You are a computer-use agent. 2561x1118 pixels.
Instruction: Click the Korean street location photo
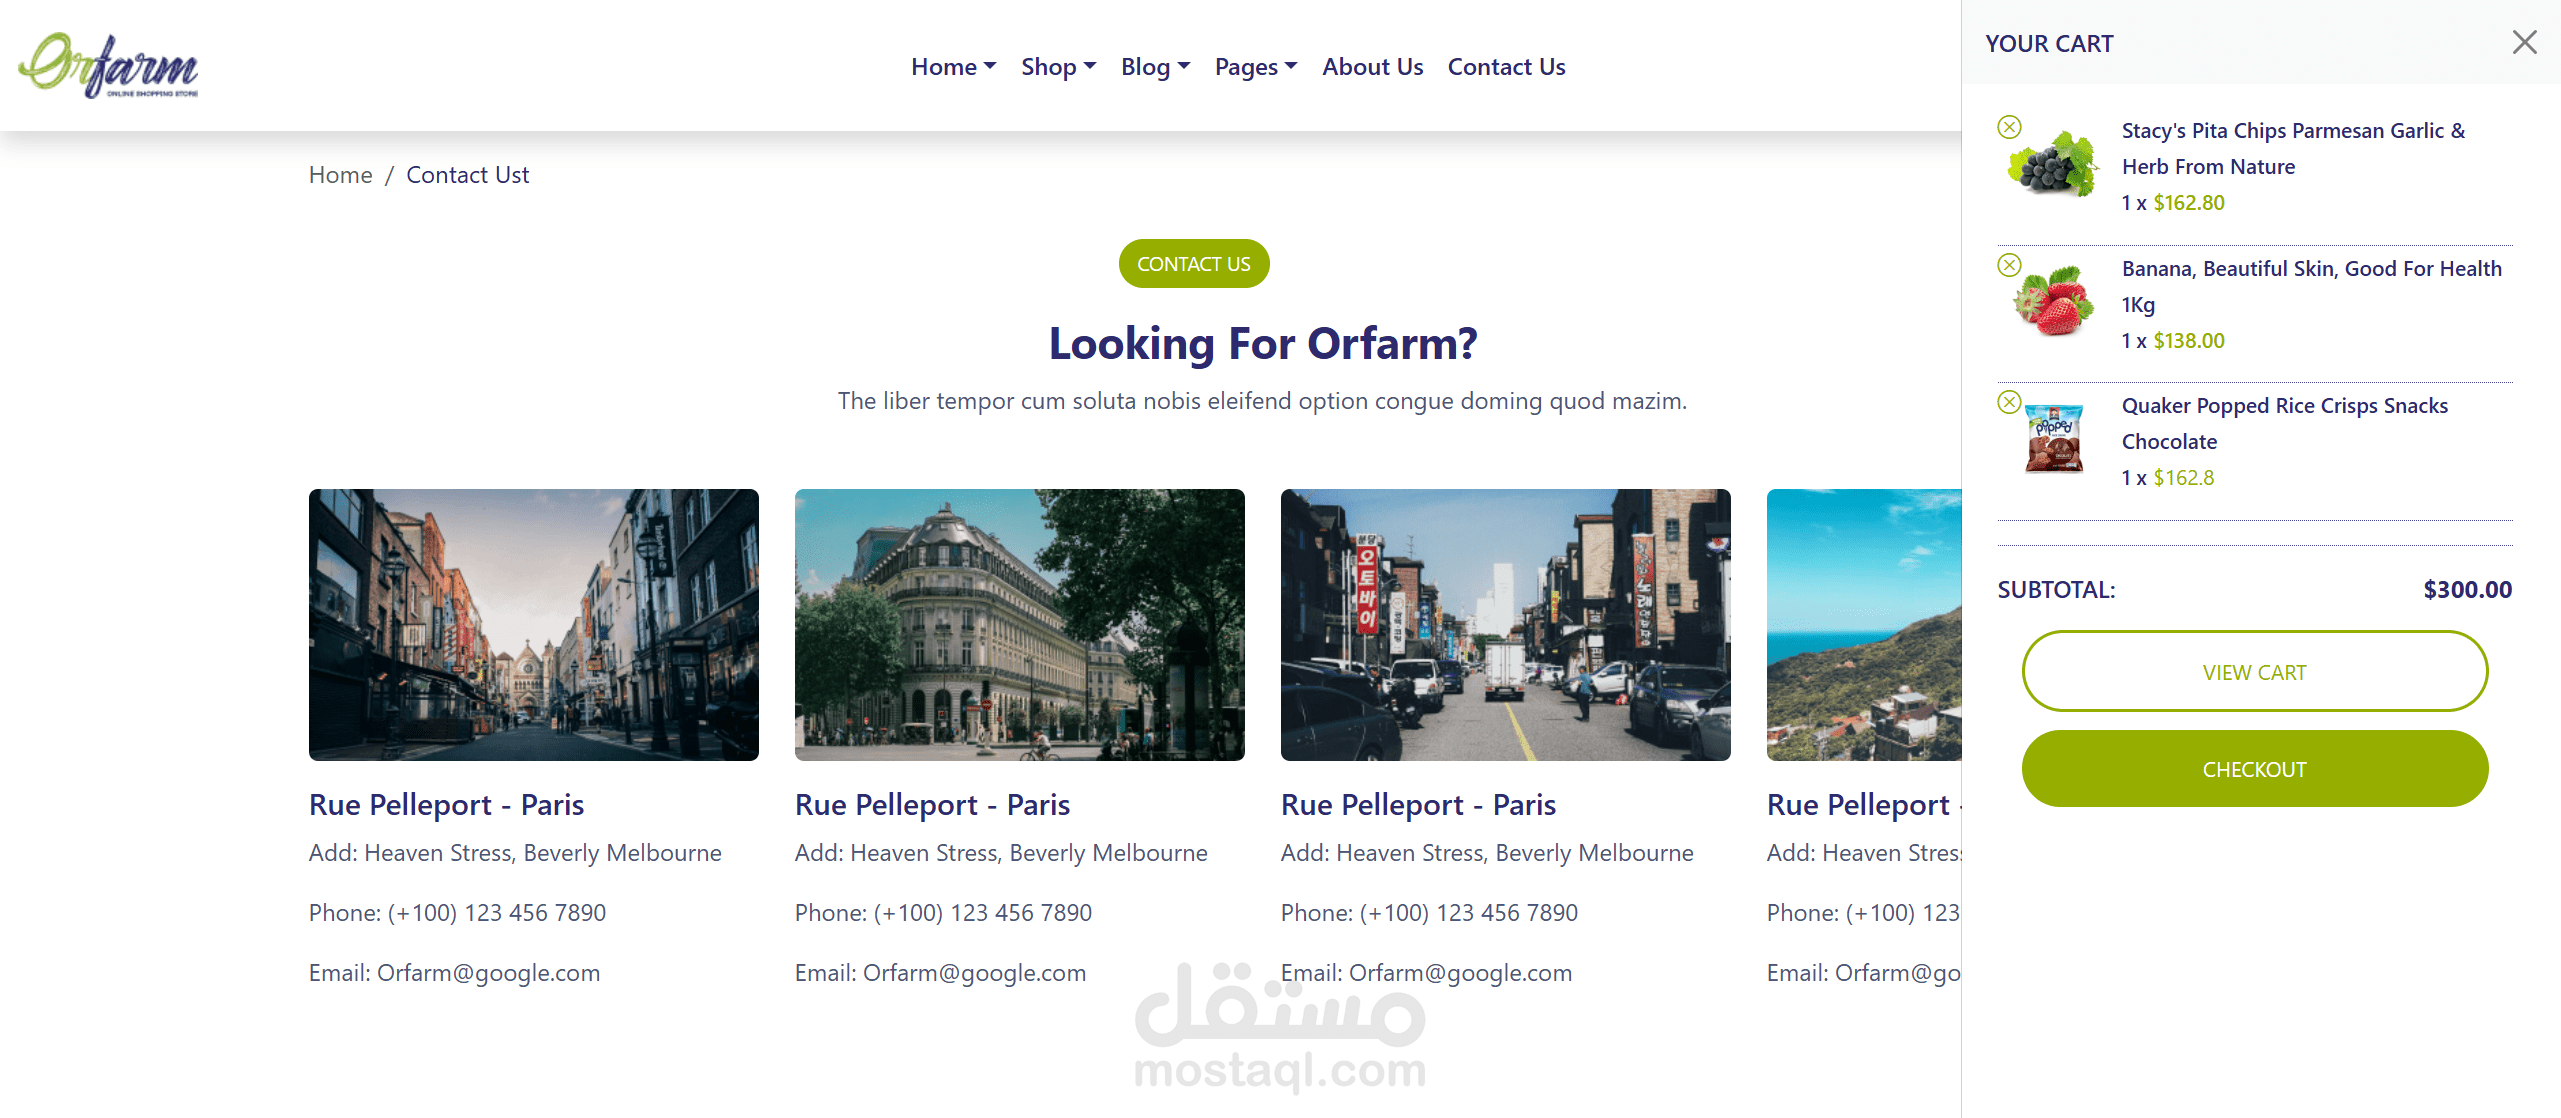tap(1505, 624)
